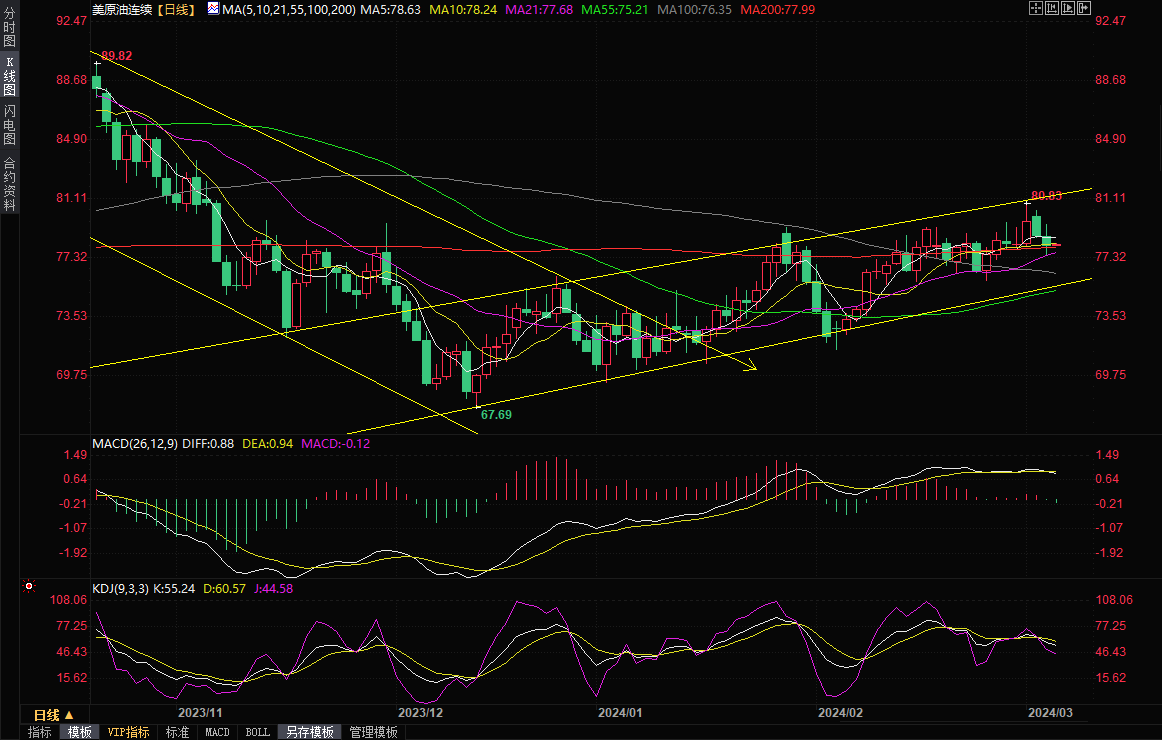Click the rightmost panel-expand arrow icon
The height and width of the screenshot is (740, 1162).
tap(1085, 8)
